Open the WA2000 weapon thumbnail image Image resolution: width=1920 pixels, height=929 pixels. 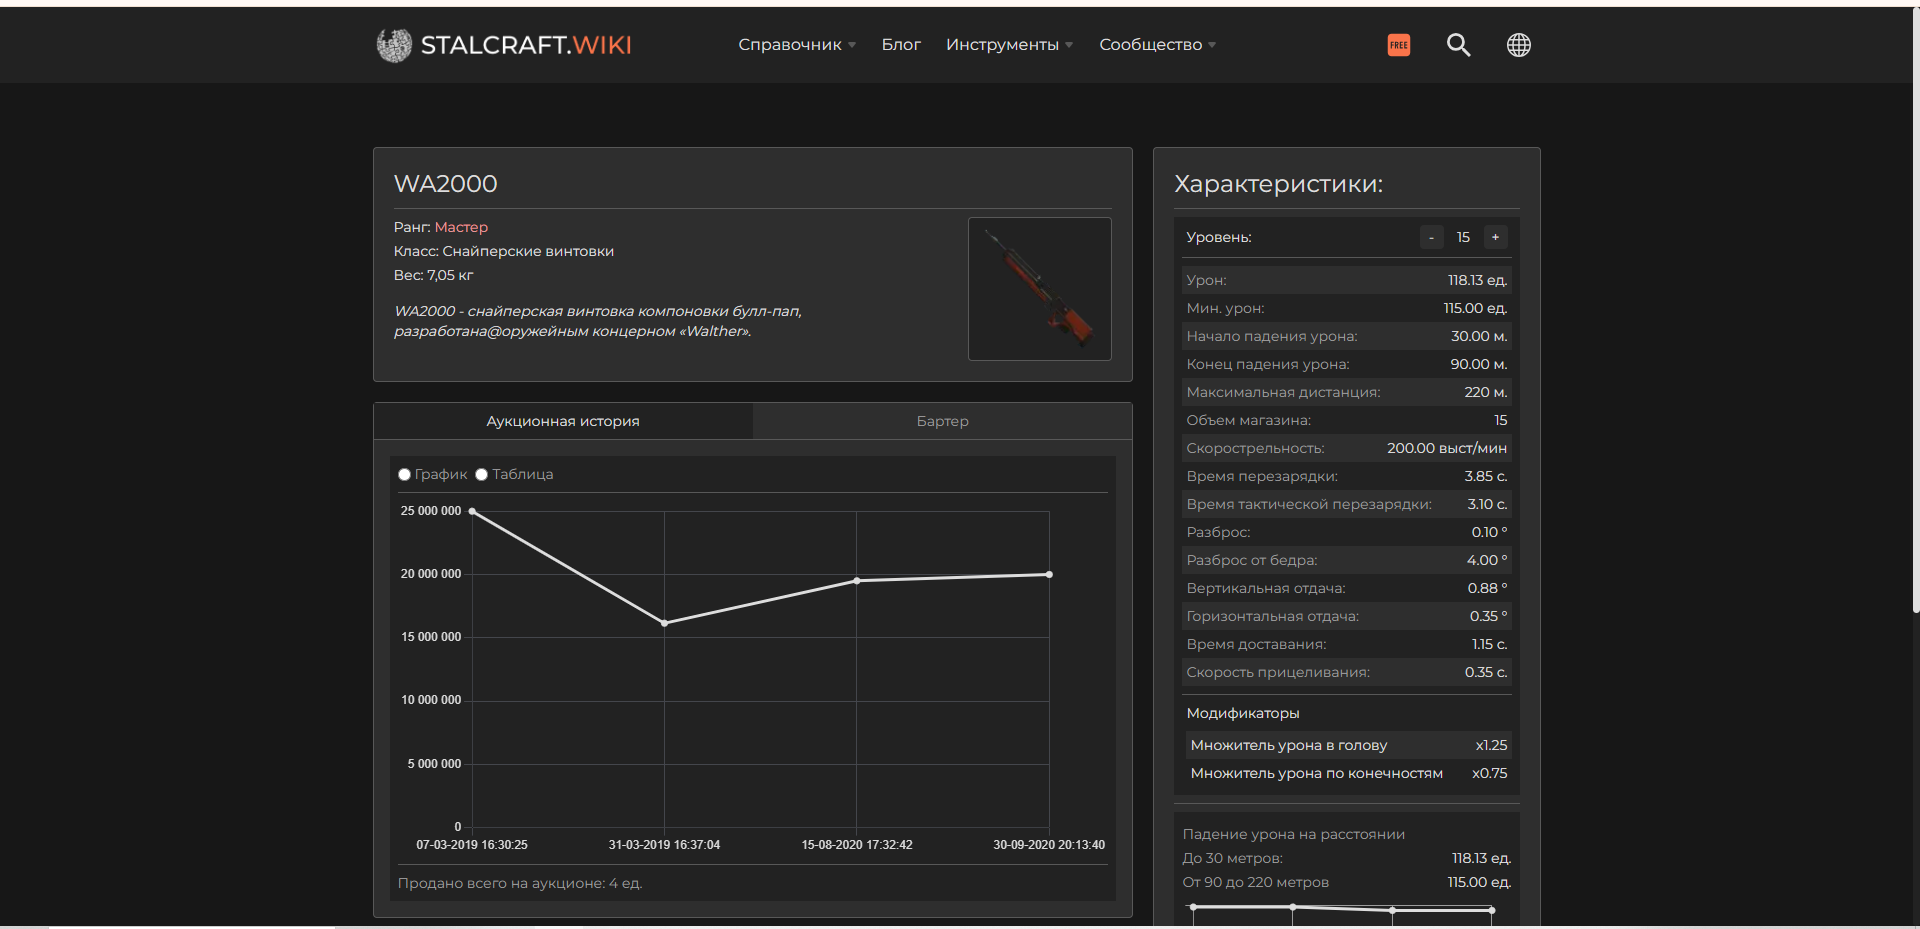click(1040, 289)
